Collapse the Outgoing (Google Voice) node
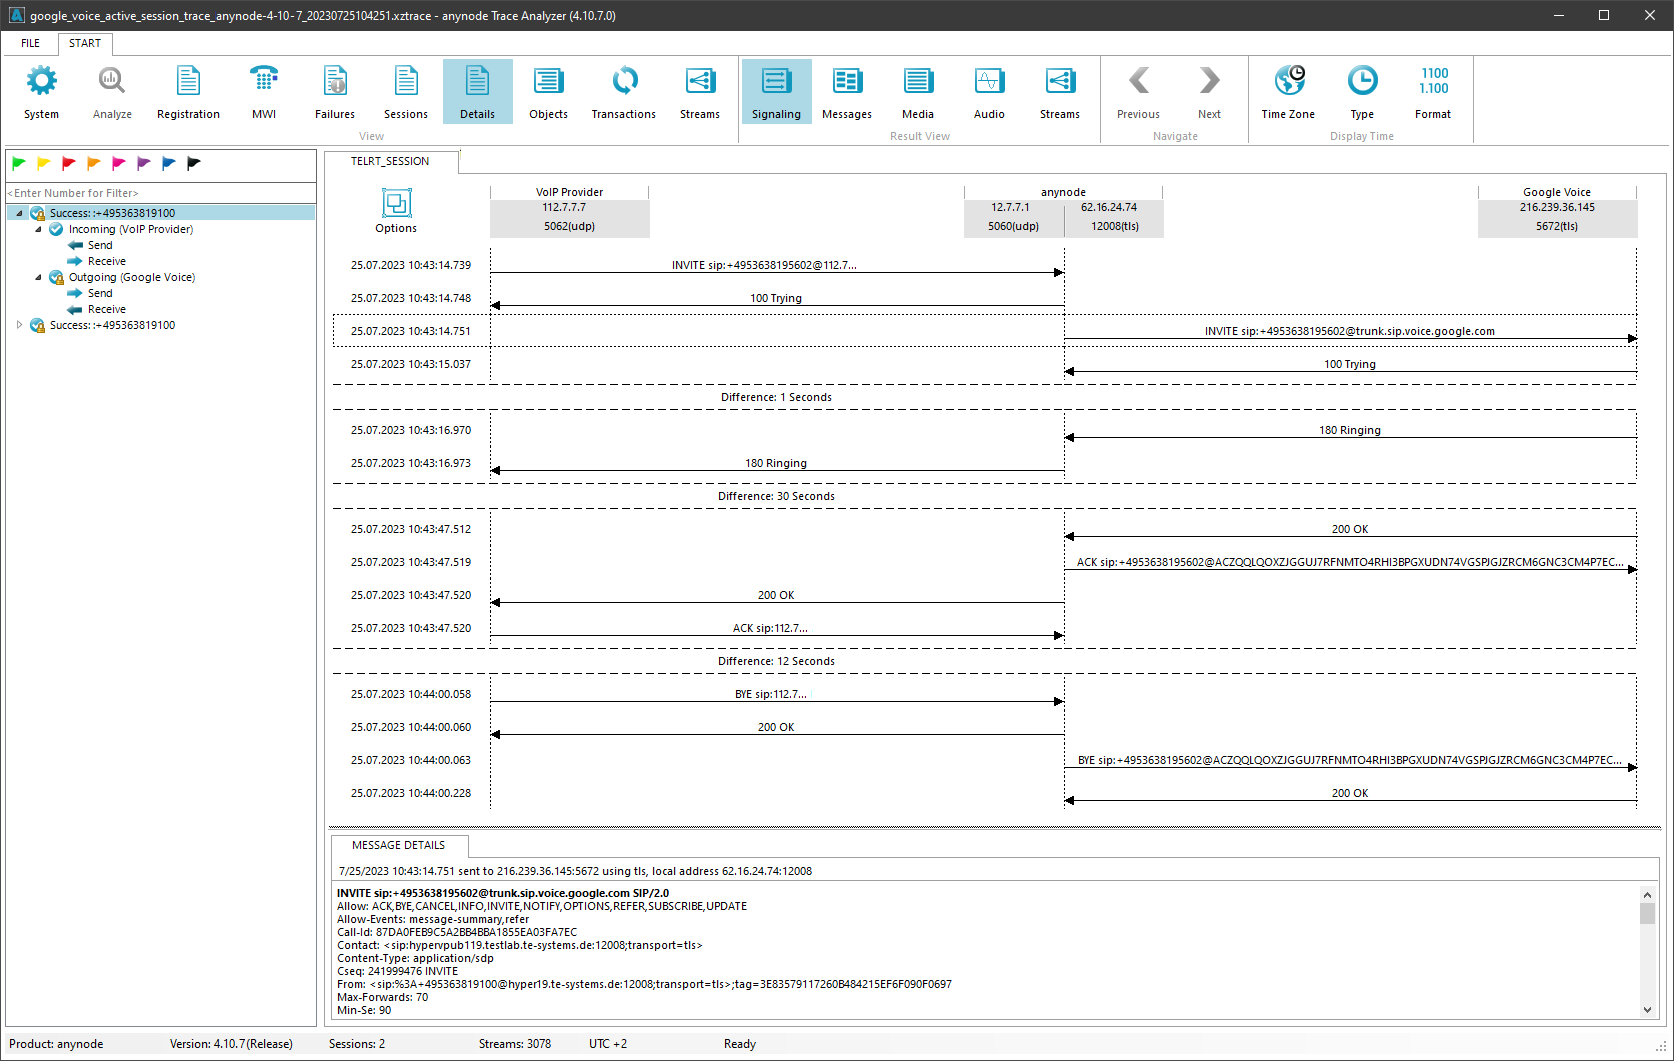 point(38,277)
